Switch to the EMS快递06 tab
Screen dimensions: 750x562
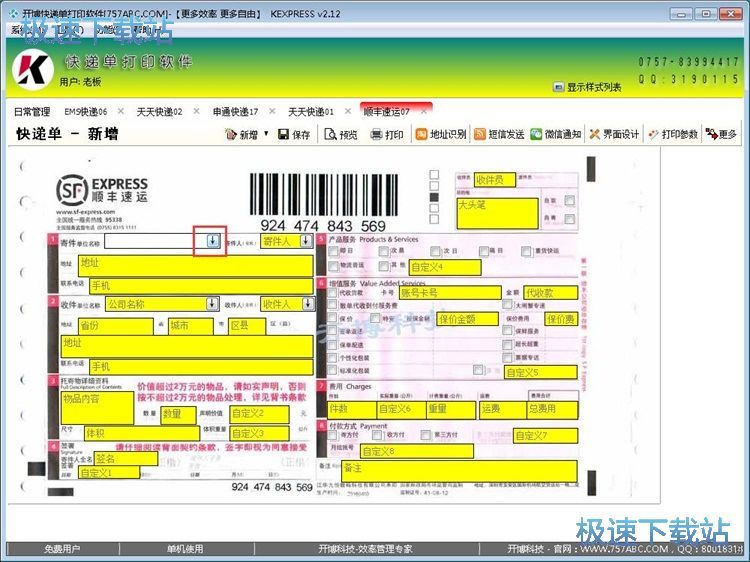86,111
